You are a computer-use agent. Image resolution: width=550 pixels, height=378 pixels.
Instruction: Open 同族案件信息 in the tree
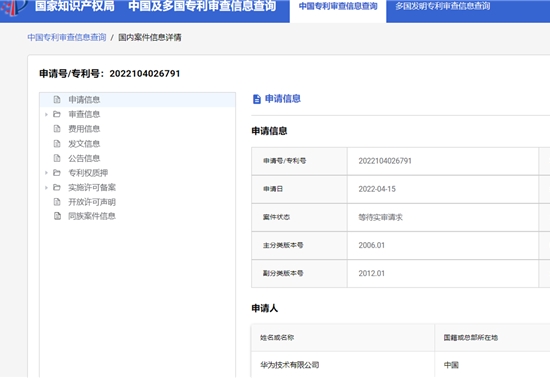tap(92, 216)
